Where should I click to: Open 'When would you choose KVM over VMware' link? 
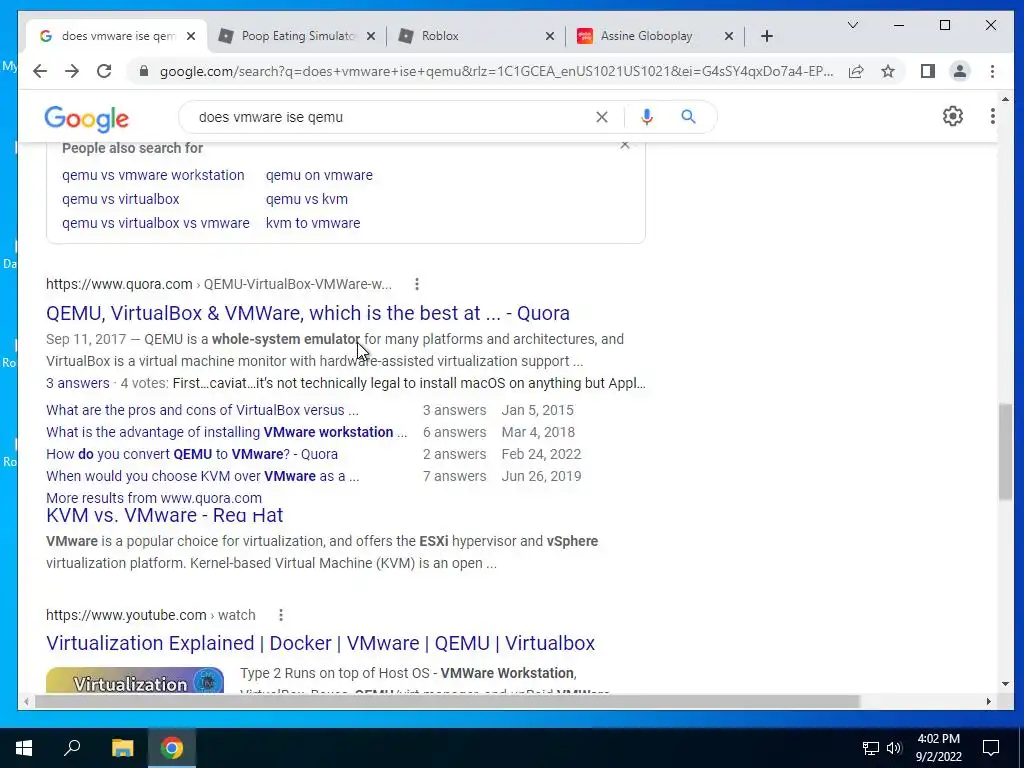point(202,476)
